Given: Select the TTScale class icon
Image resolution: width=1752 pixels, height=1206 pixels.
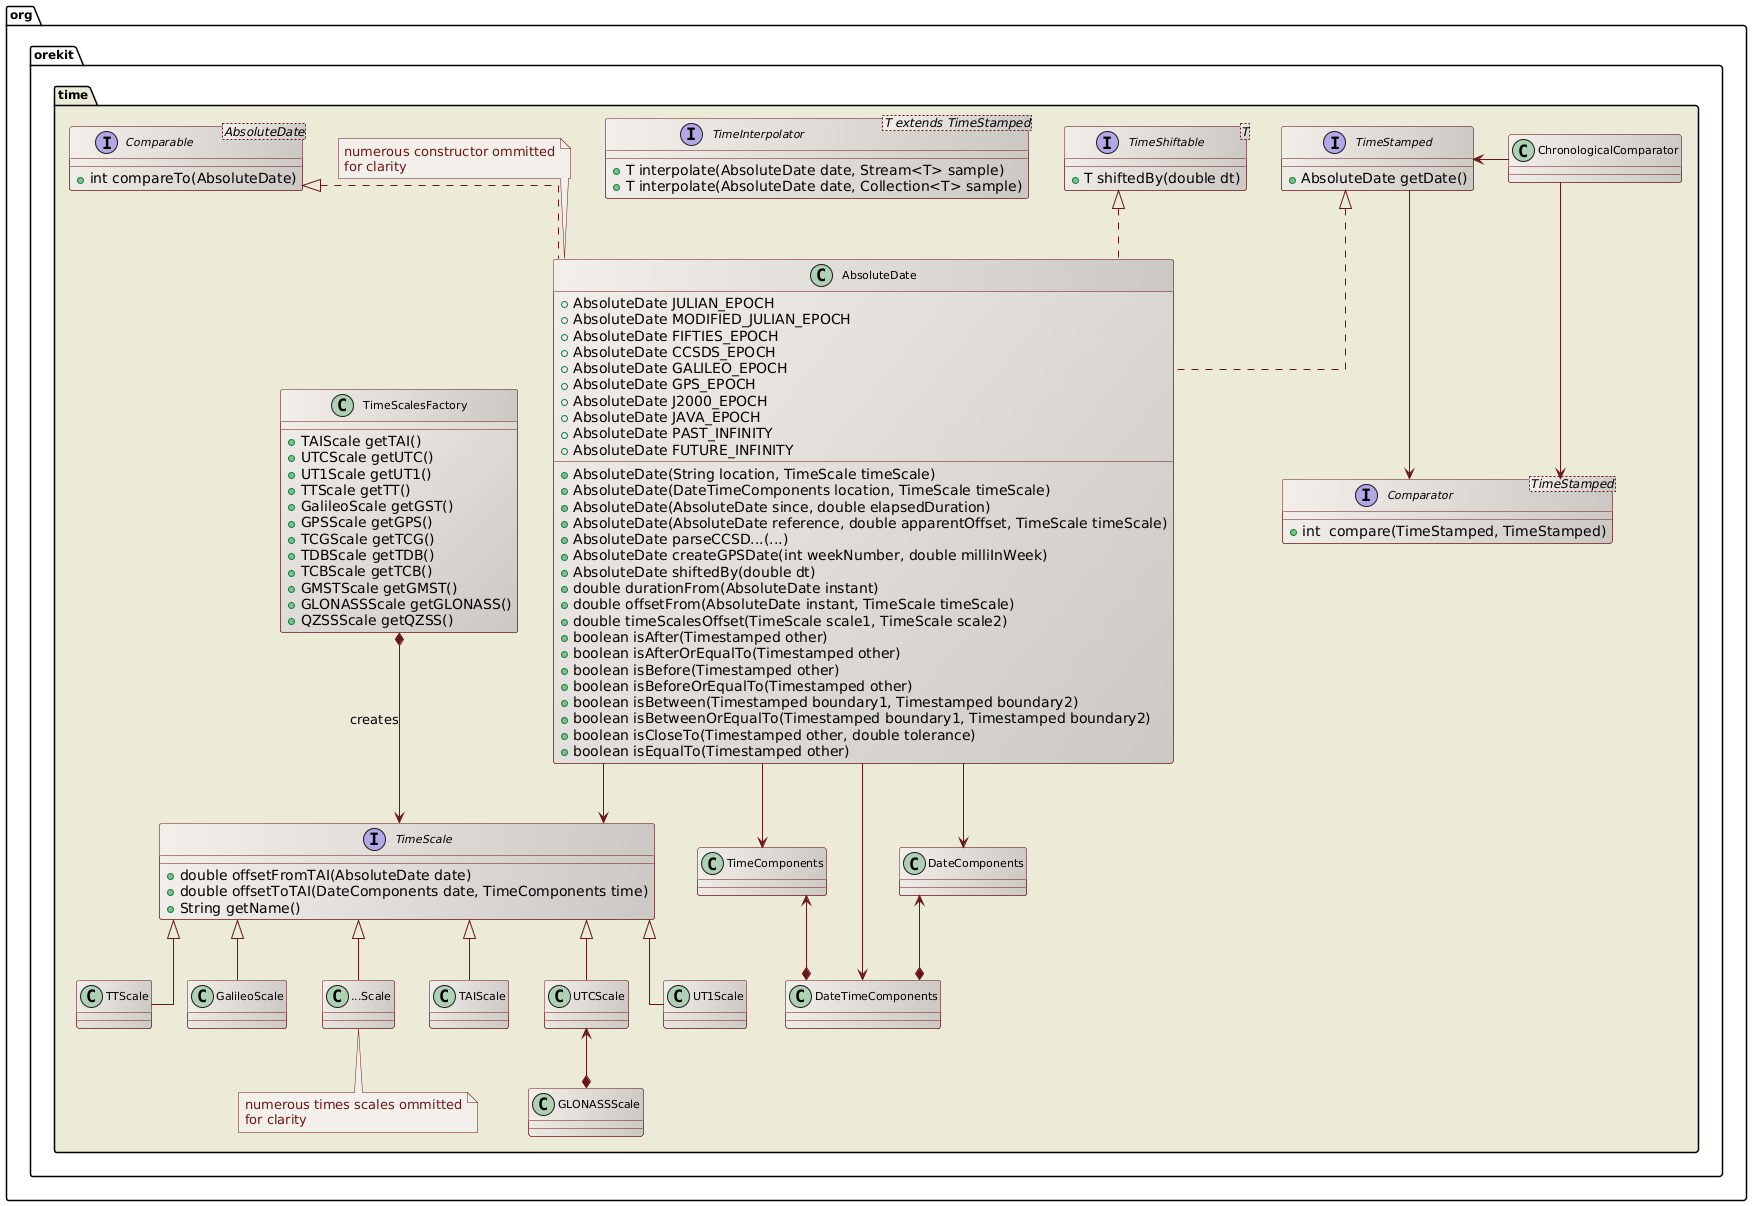Looking at the screenshot, I should tap(90, 996).
